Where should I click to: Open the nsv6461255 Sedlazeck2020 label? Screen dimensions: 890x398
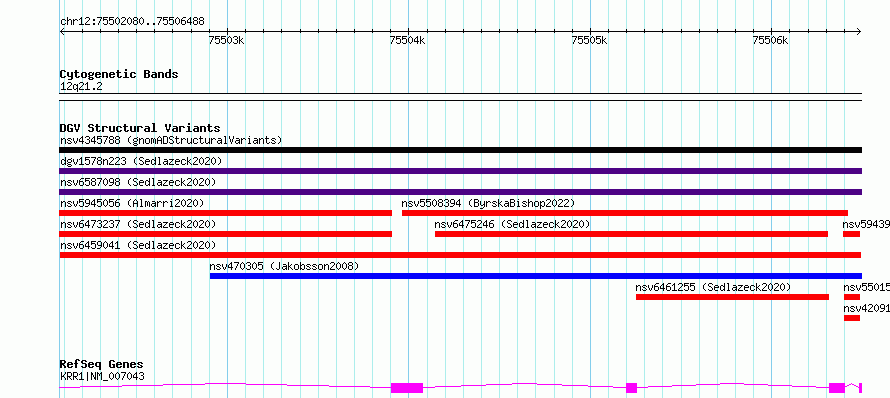tap(713, 287)
